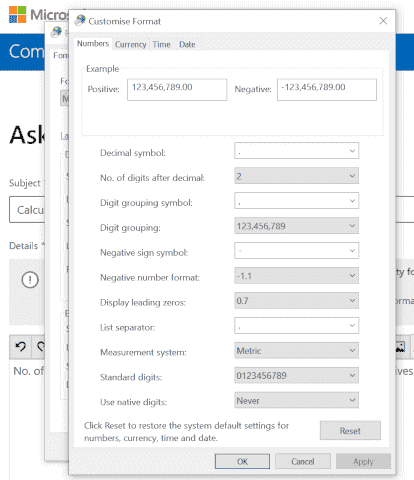
Task: Switch to the Date tab
Action: click(x=187, y=45)
